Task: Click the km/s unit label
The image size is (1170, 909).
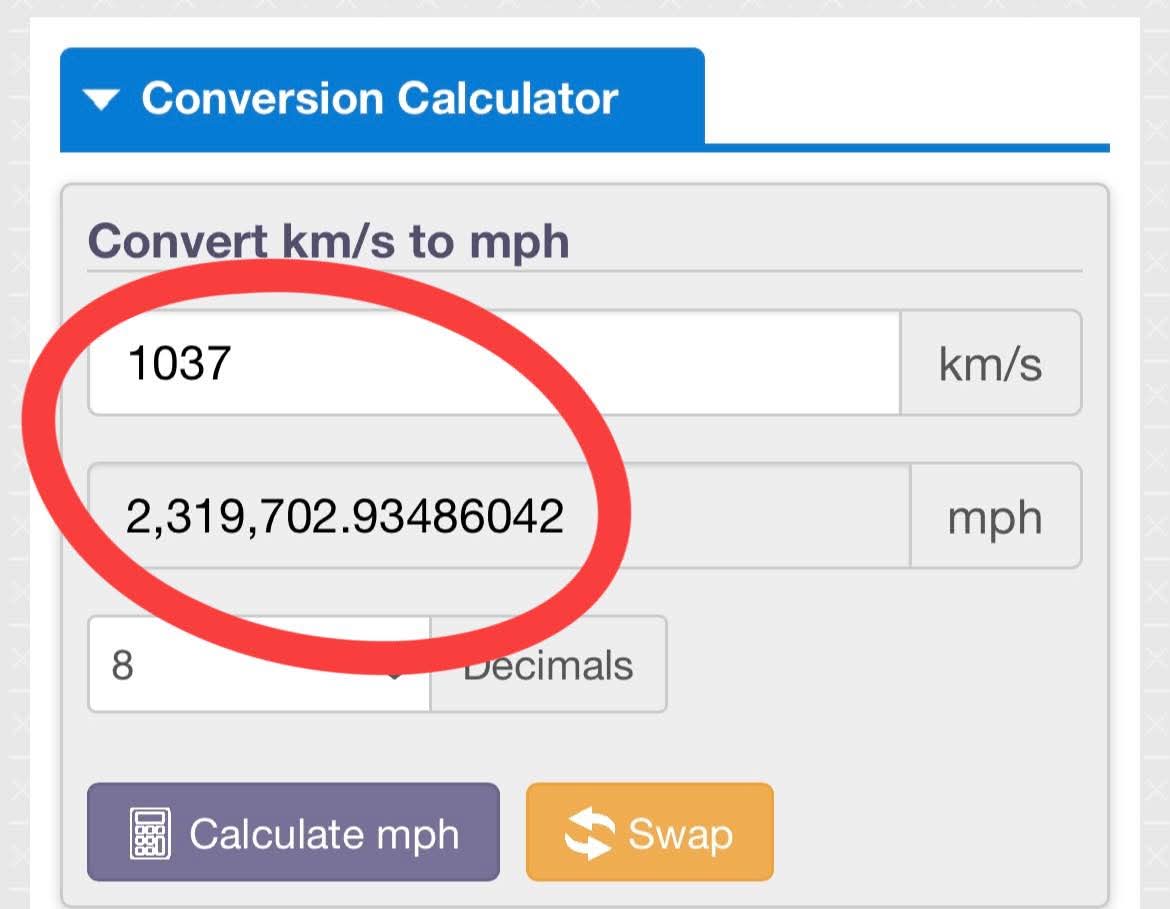Action: [990, 363]
